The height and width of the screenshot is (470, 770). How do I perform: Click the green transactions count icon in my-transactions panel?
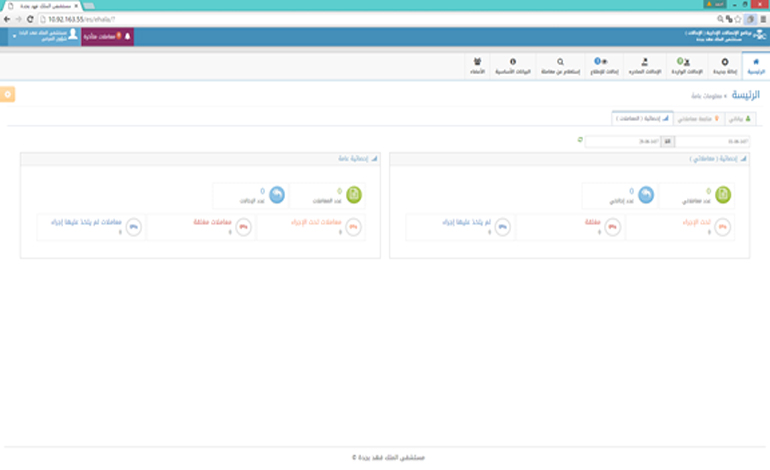pyautogui.click(x=723, y=194)
